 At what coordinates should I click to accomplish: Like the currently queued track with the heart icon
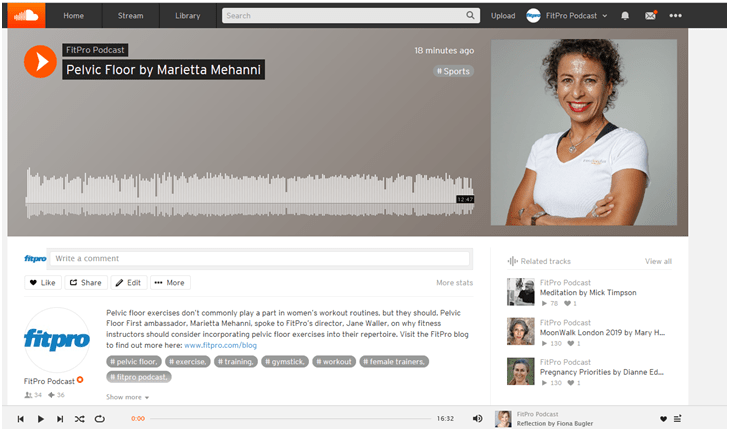663,418
